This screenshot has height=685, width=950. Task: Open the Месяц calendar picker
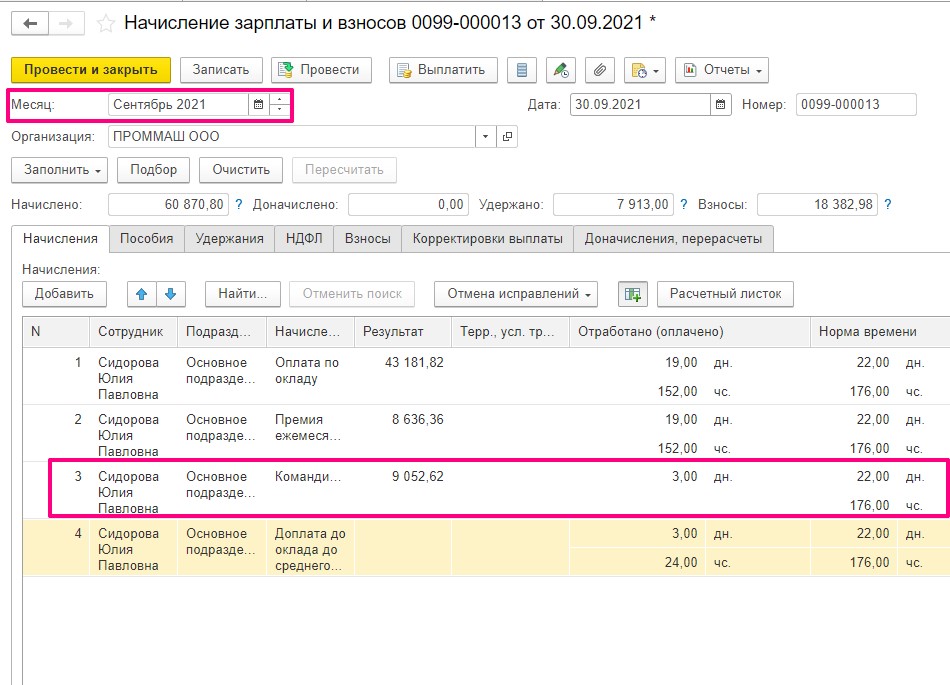tap(258, 104)
